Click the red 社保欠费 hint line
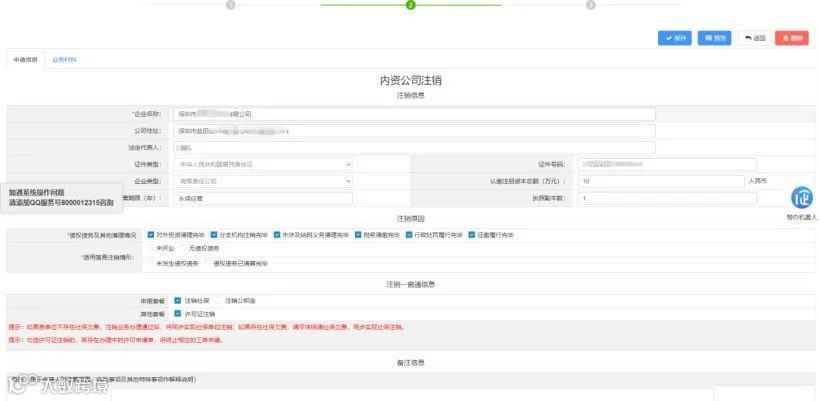The image size is (820, 401). click(207, 327)
